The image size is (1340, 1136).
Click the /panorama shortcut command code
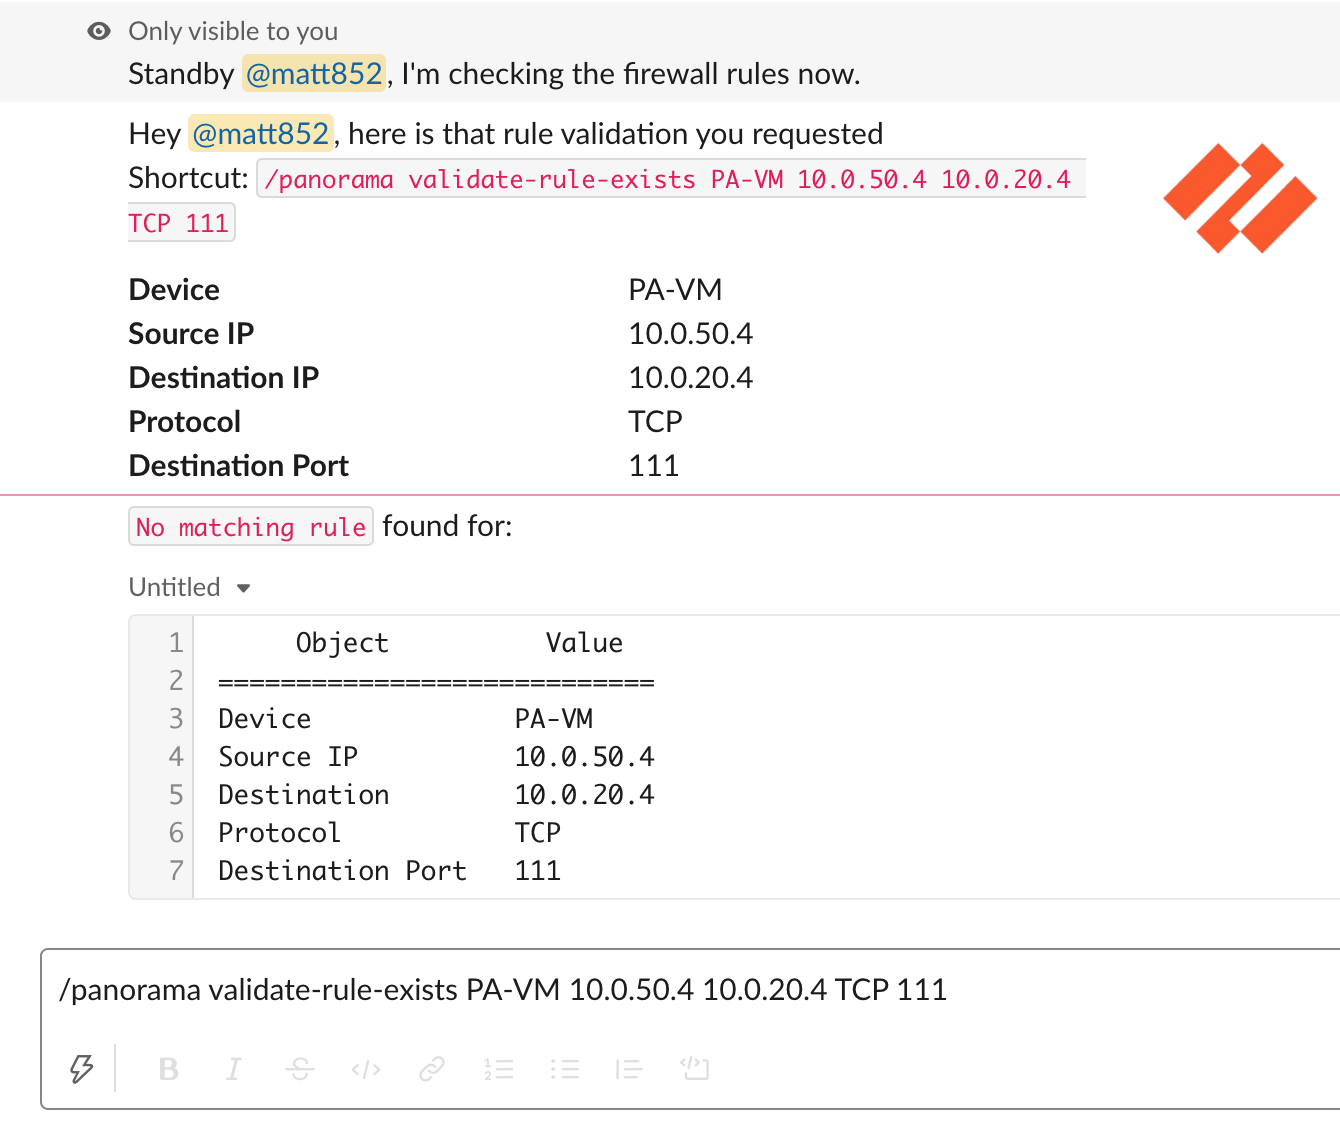(x=671, y=179)
